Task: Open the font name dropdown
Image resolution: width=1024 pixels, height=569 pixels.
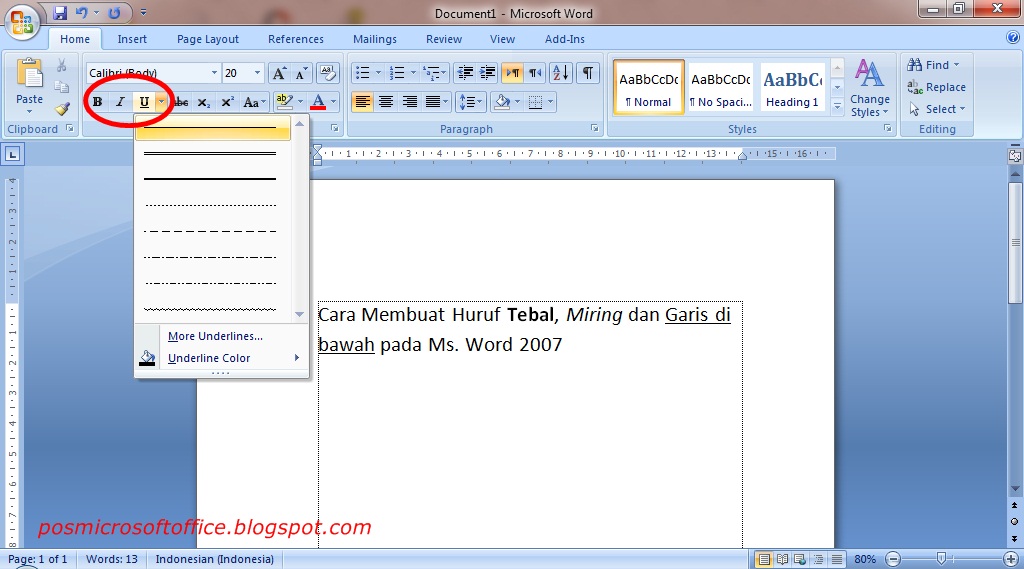Action: click(214, 73)
